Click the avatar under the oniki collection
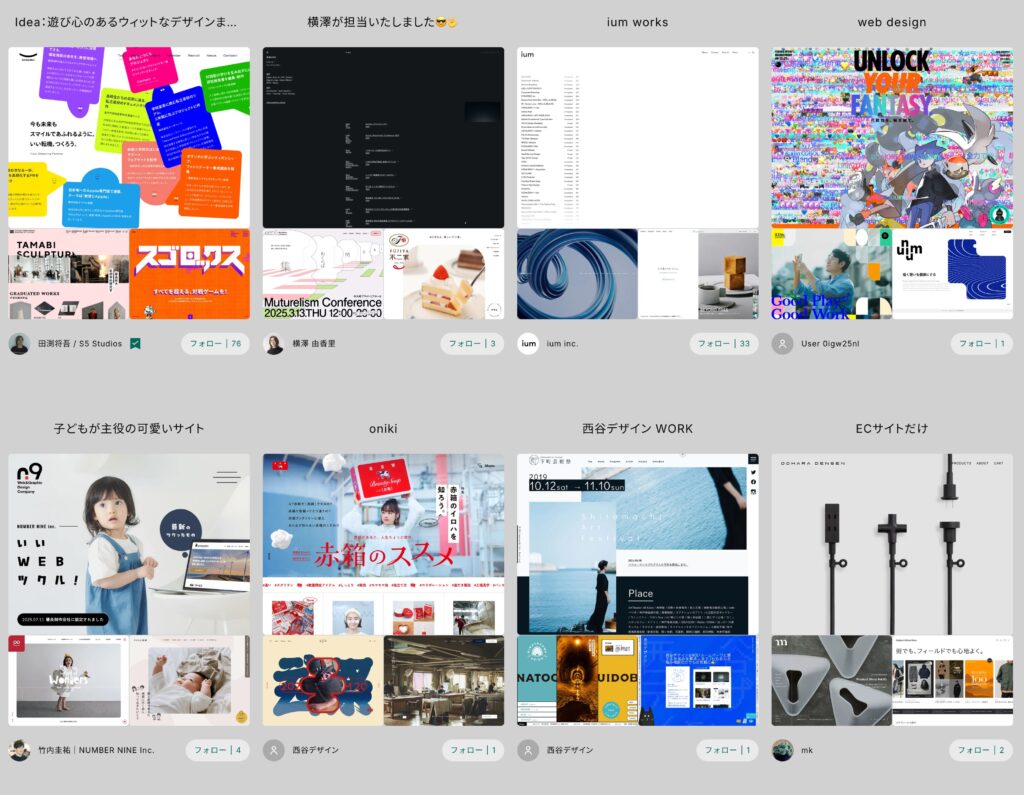Screen dimensions: 1024x795 (x=273, y=750)
